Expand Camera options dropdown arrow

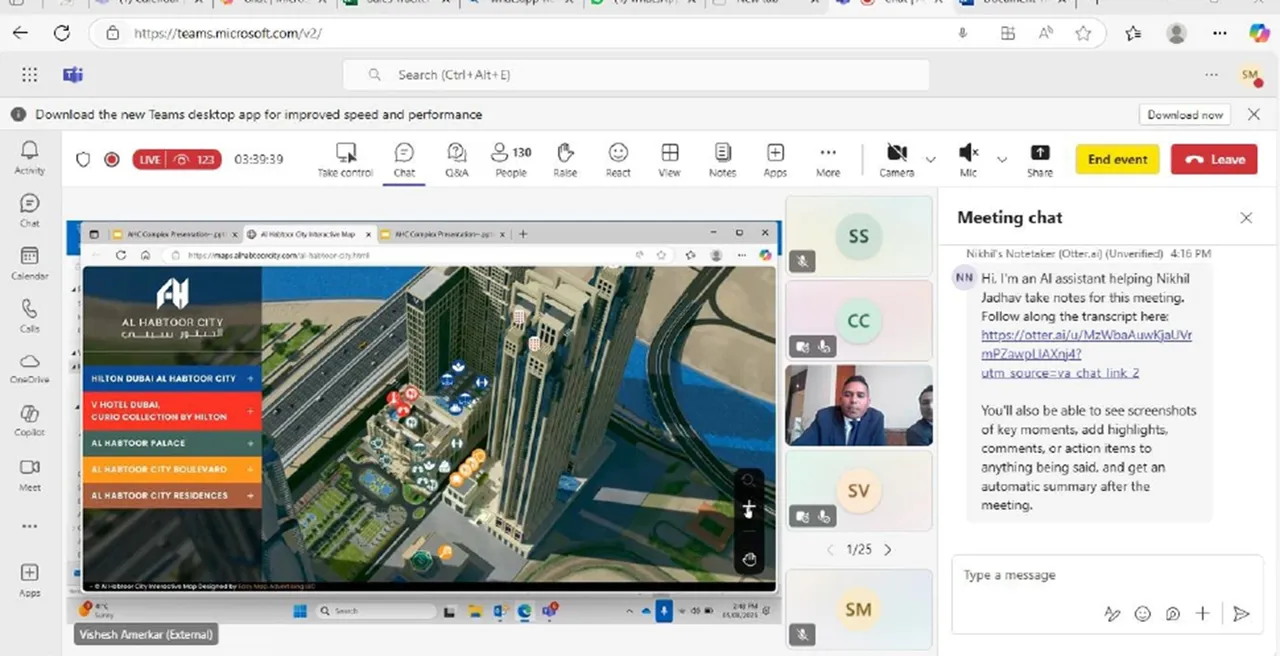(931, 160)
